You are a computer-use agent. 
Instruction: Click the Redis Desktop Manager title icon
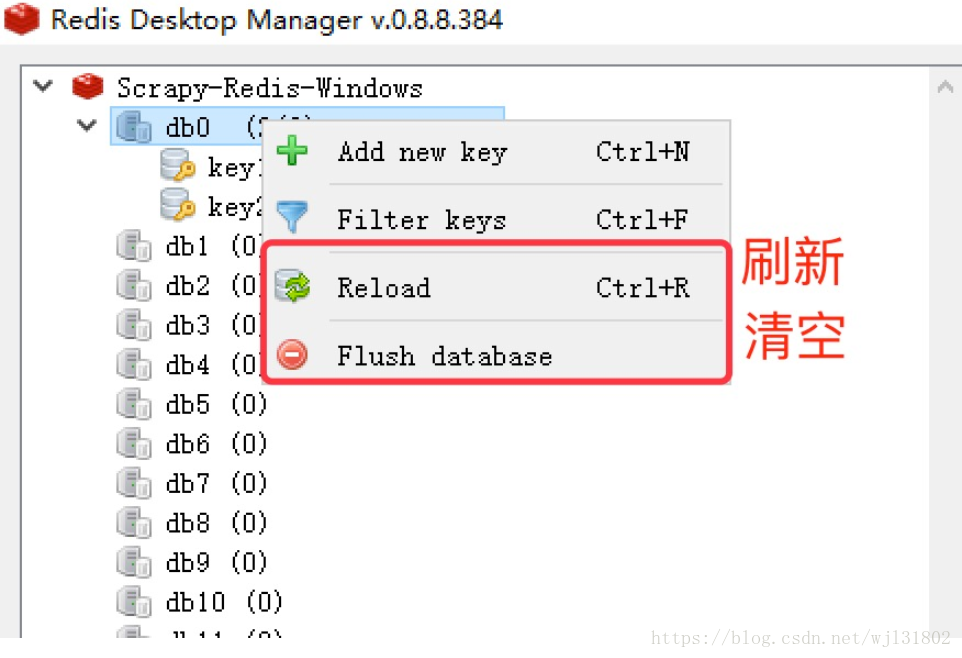pos(22,19)
